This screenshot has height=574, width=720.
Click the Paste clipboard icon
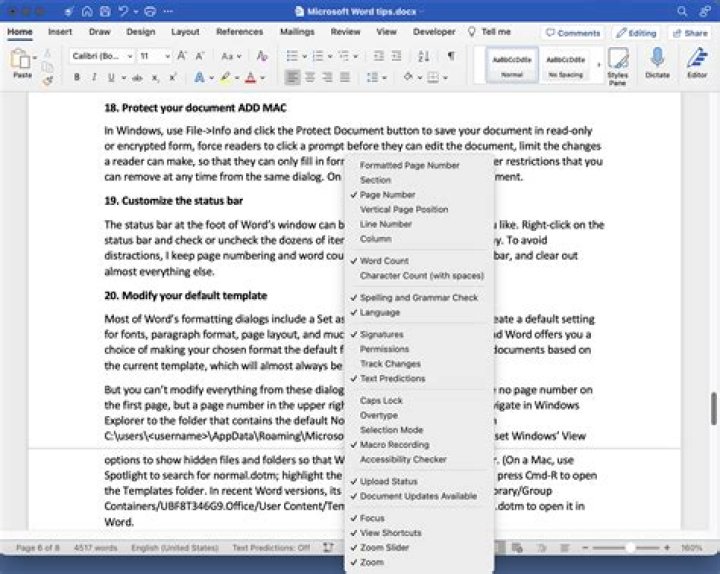20,59
